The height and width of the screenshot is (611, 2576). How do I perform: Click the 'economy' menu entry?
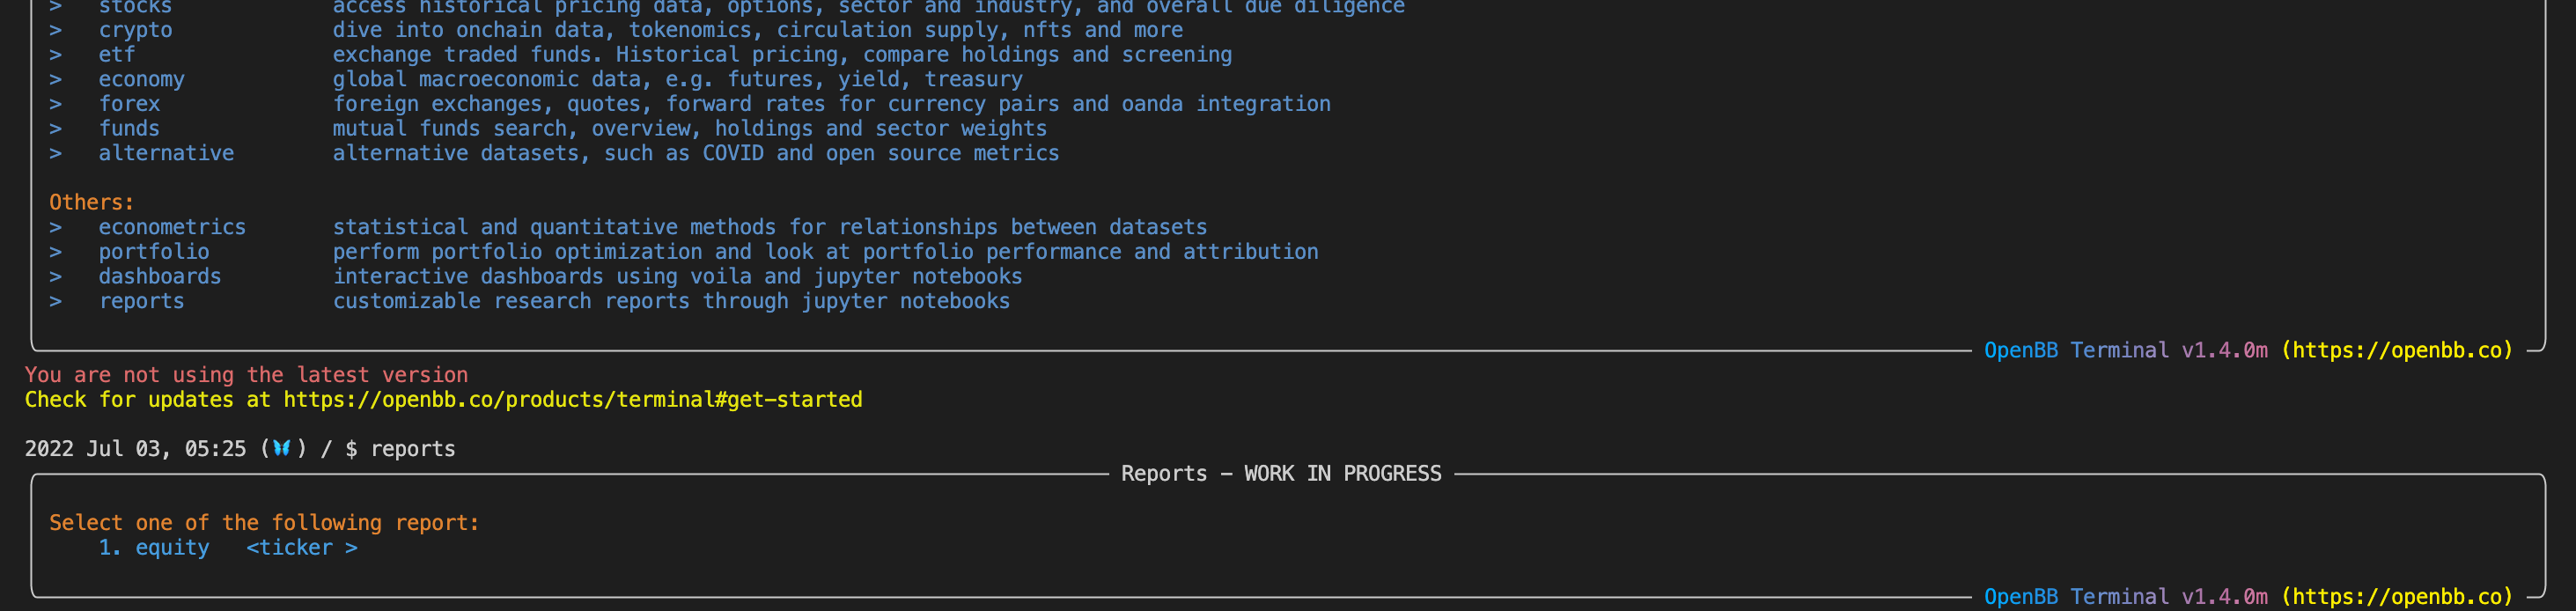141,79
